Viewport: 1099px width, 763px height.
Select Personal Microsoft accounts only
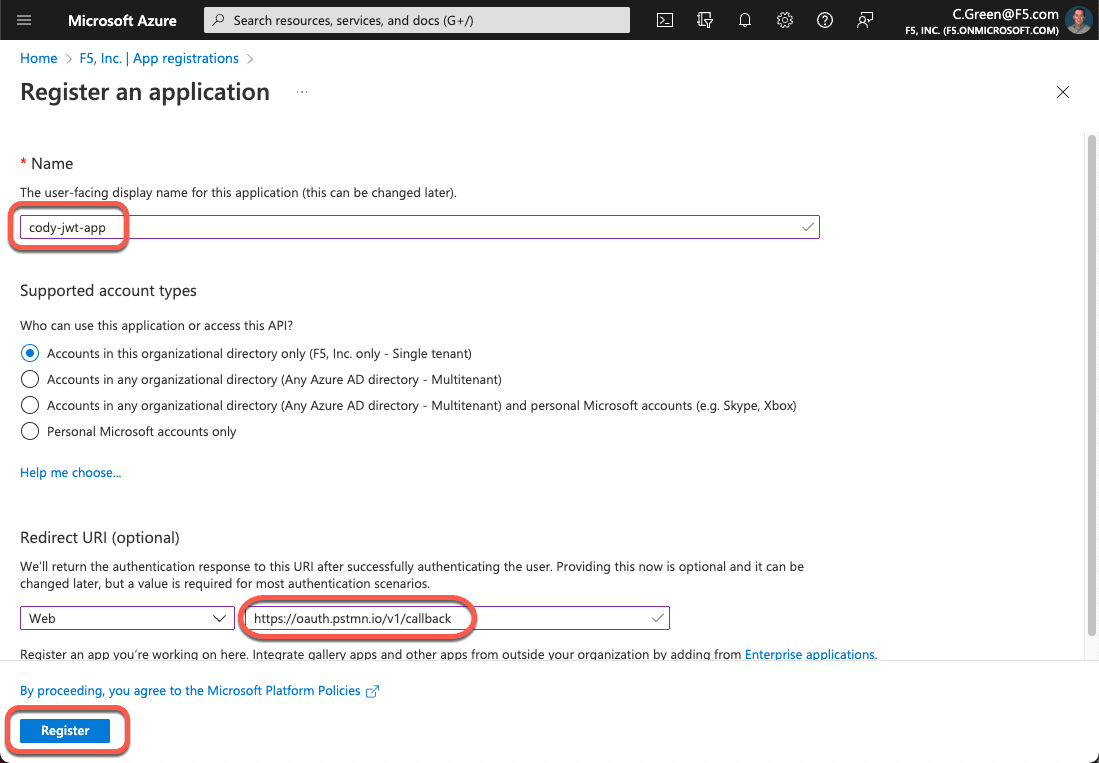point(29,430)
